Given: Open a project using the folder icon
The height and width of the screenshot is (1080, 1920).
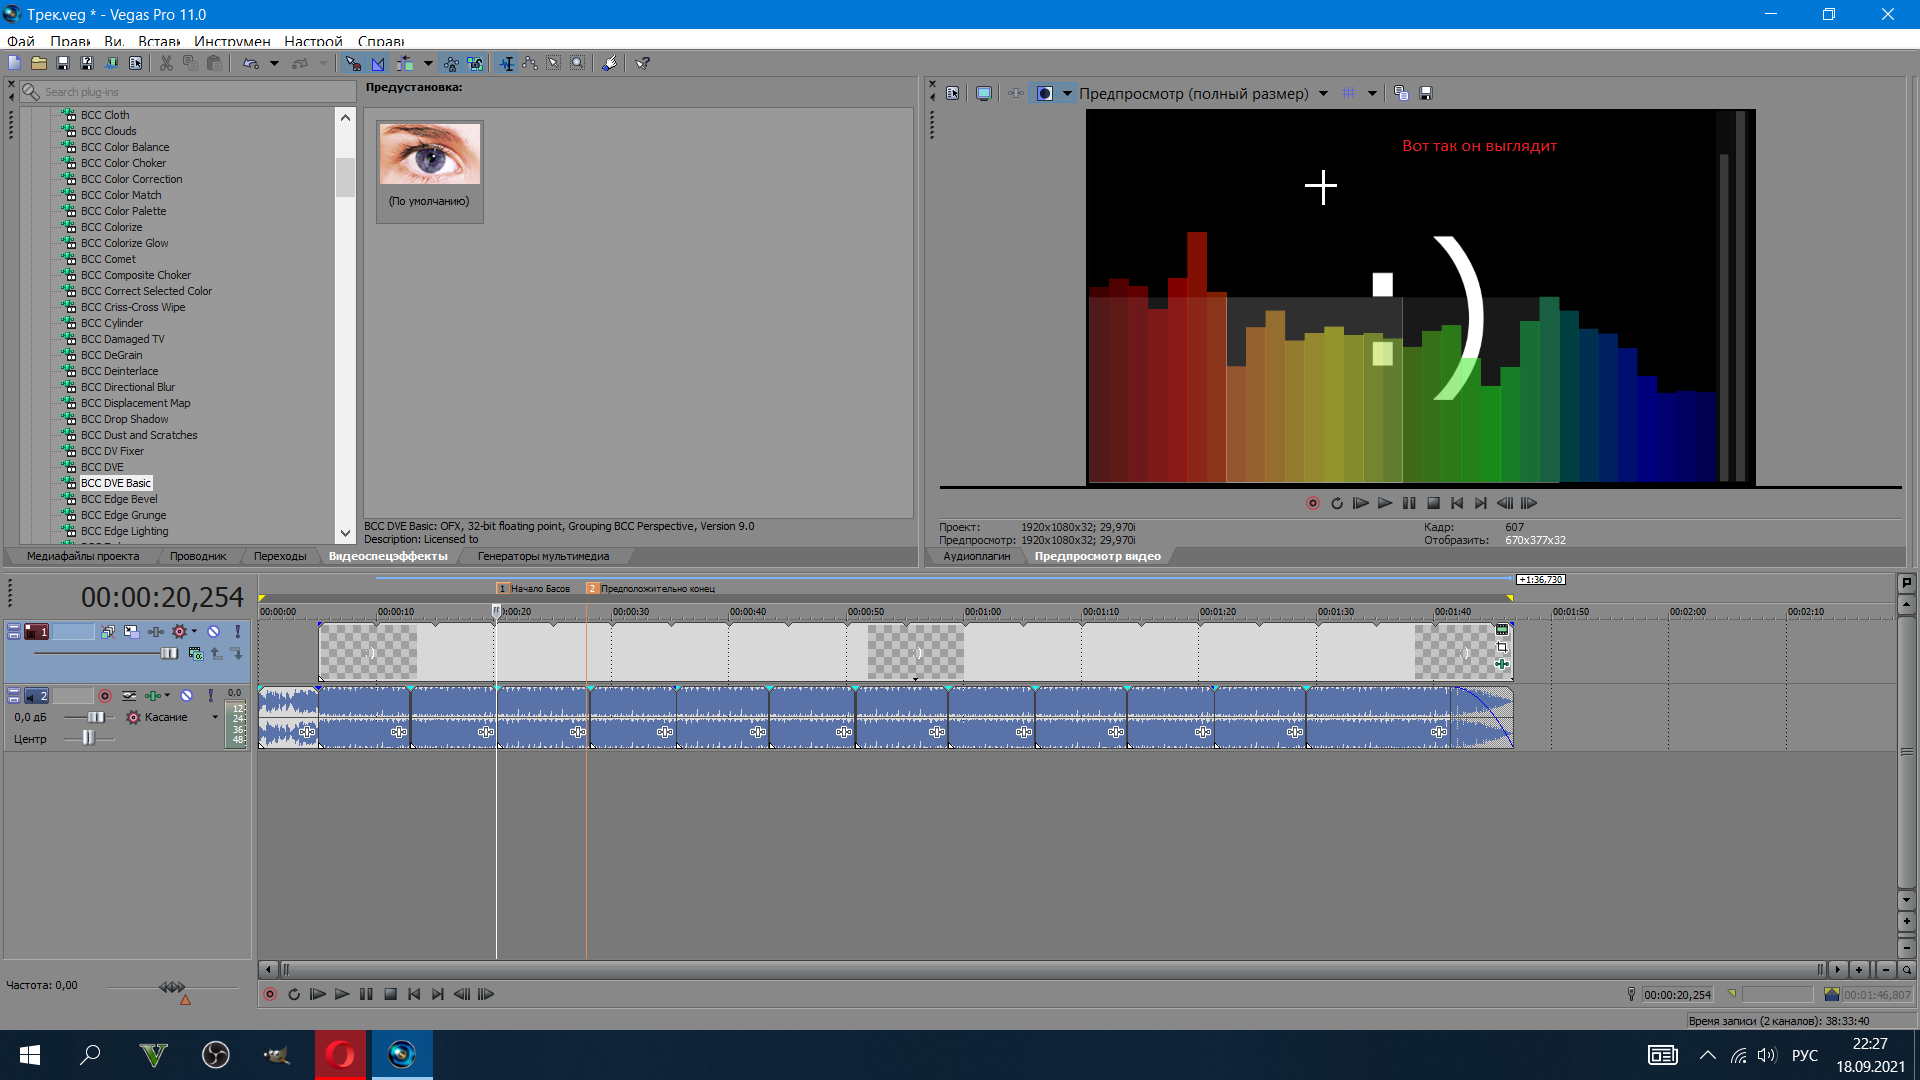Looking at the screenshot, I should click(38, 63).
